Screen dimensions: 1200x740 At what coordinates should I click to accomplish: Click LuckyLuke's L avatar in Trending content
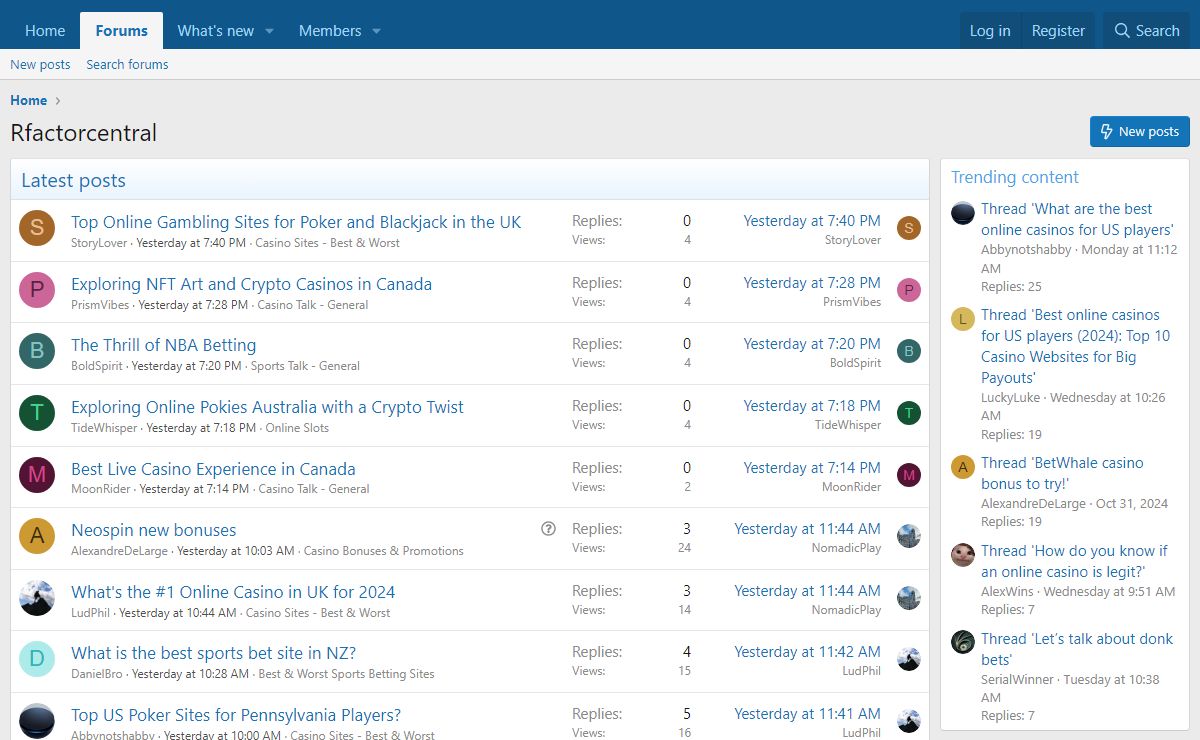pos(963,319)
